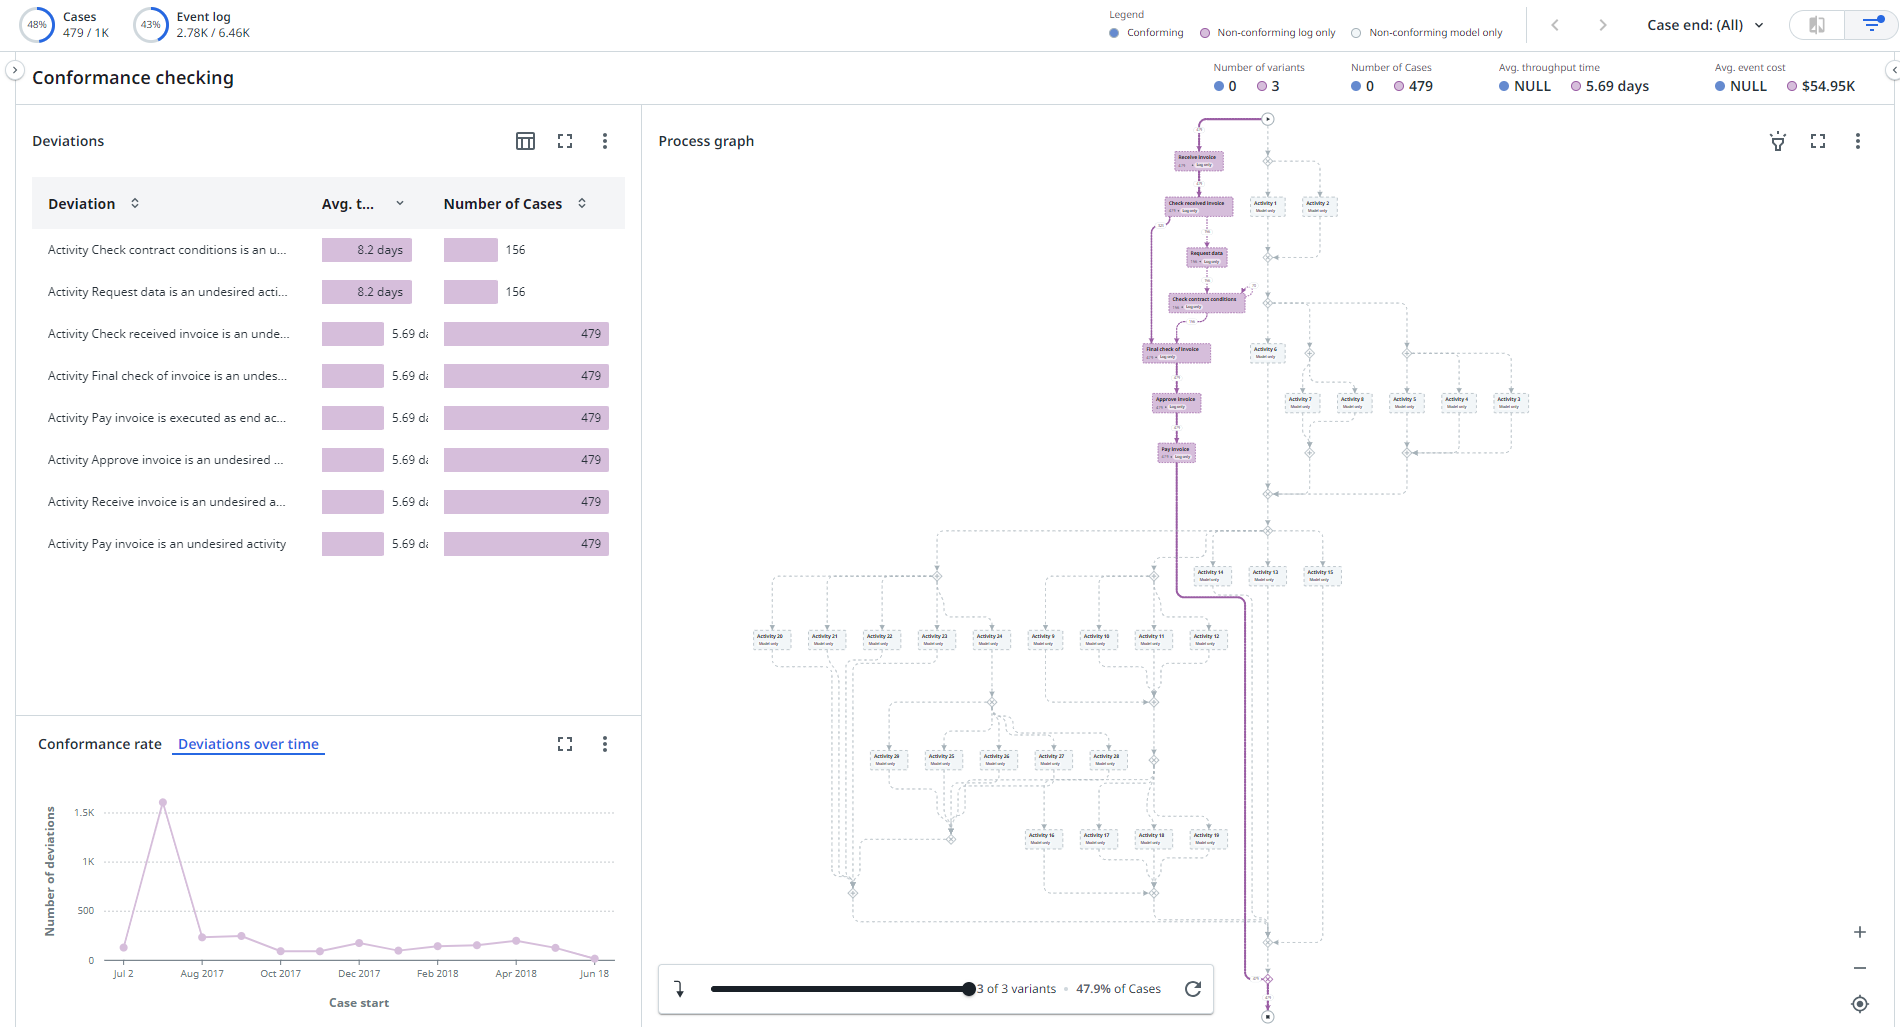
Task: Expand Deviations panel to fullscreen
Action: (x=565, y=141)
